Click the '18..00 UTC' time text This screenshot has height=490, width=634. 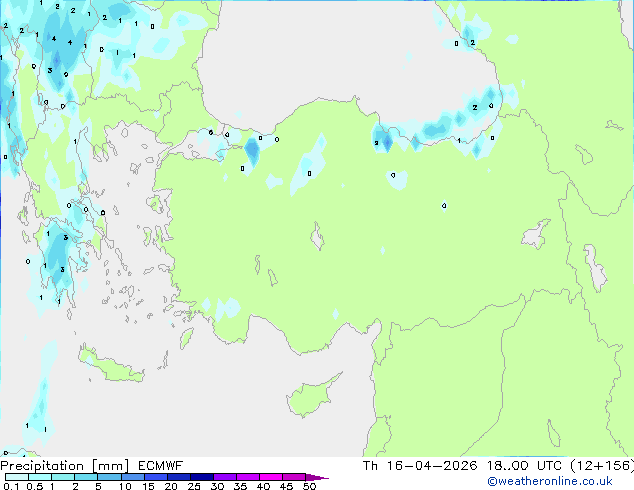pyautogui.click(x=524, y=466)
